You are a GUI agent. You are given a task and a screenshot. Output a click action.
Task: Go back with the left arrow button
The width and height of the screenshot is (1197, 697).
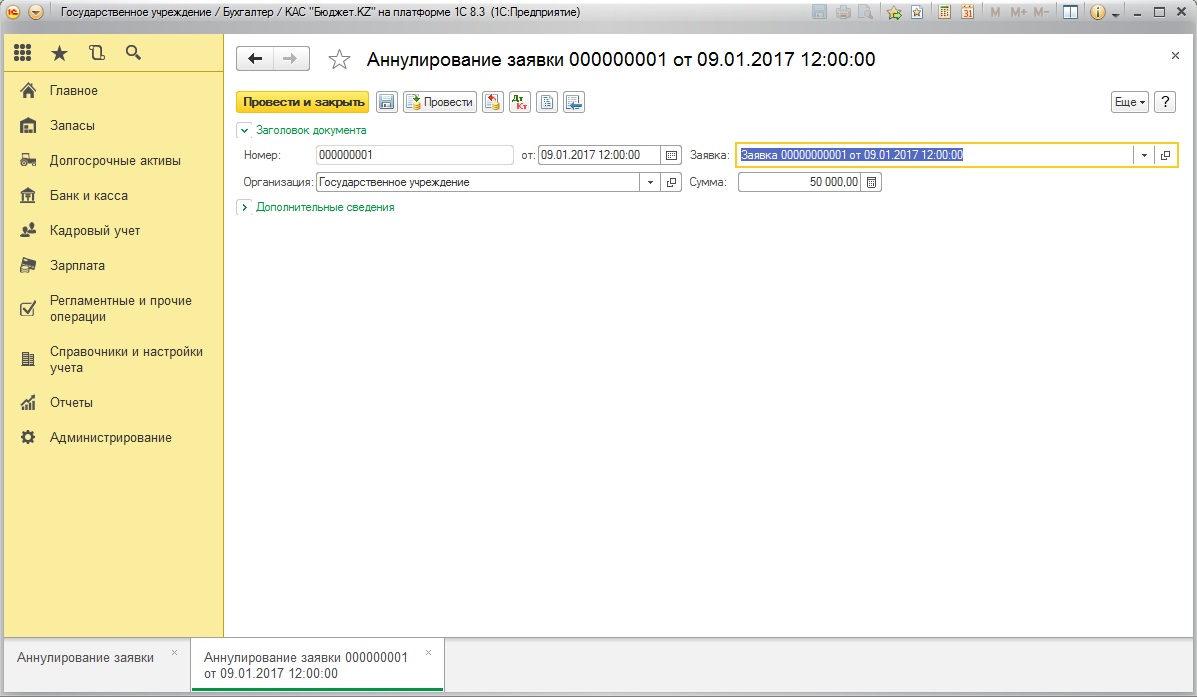coord(255,59)
